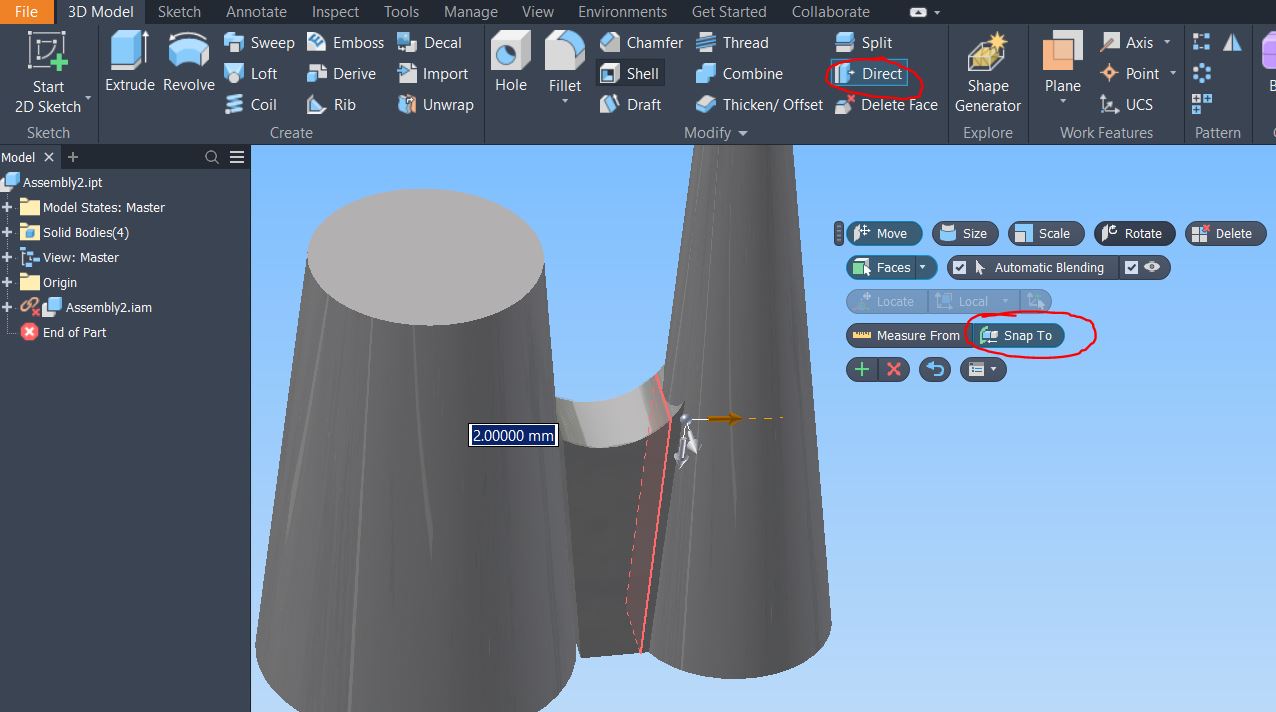Click the green plus apply button

pos(861,370)
